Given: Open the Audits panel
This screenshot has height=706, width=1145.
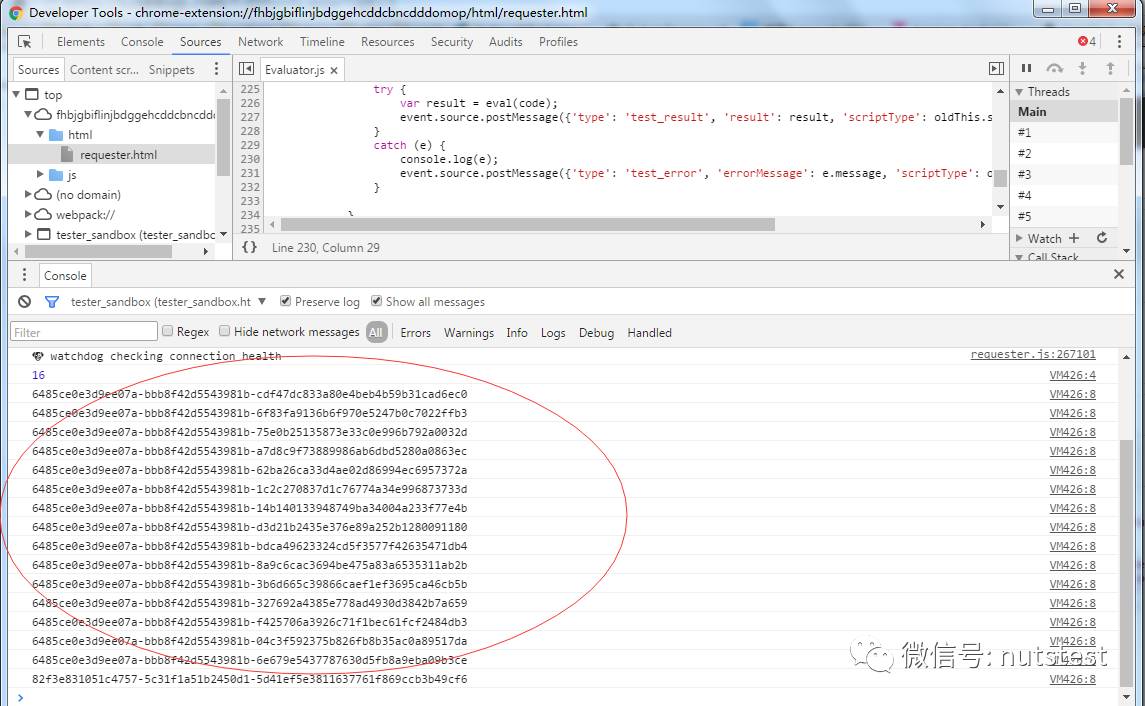Looking at the screenshot, I should 505,42.
